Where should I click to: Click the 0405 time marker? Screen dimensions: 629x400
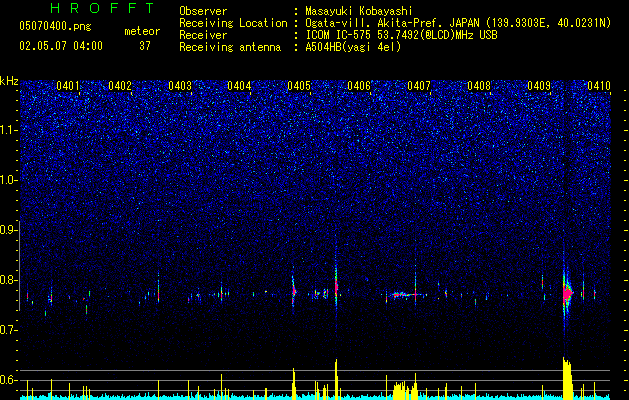[x=299, y=86]
